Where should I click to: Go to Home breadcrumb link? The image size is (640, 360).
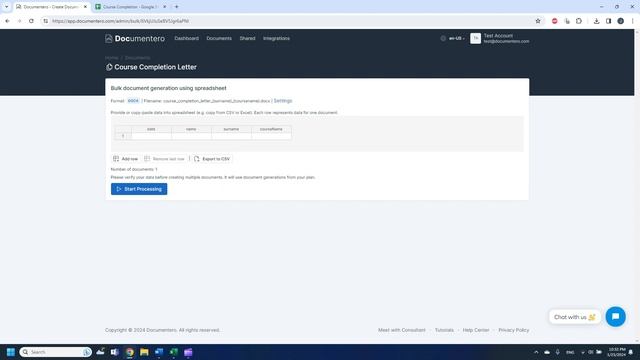click(111, 58)
